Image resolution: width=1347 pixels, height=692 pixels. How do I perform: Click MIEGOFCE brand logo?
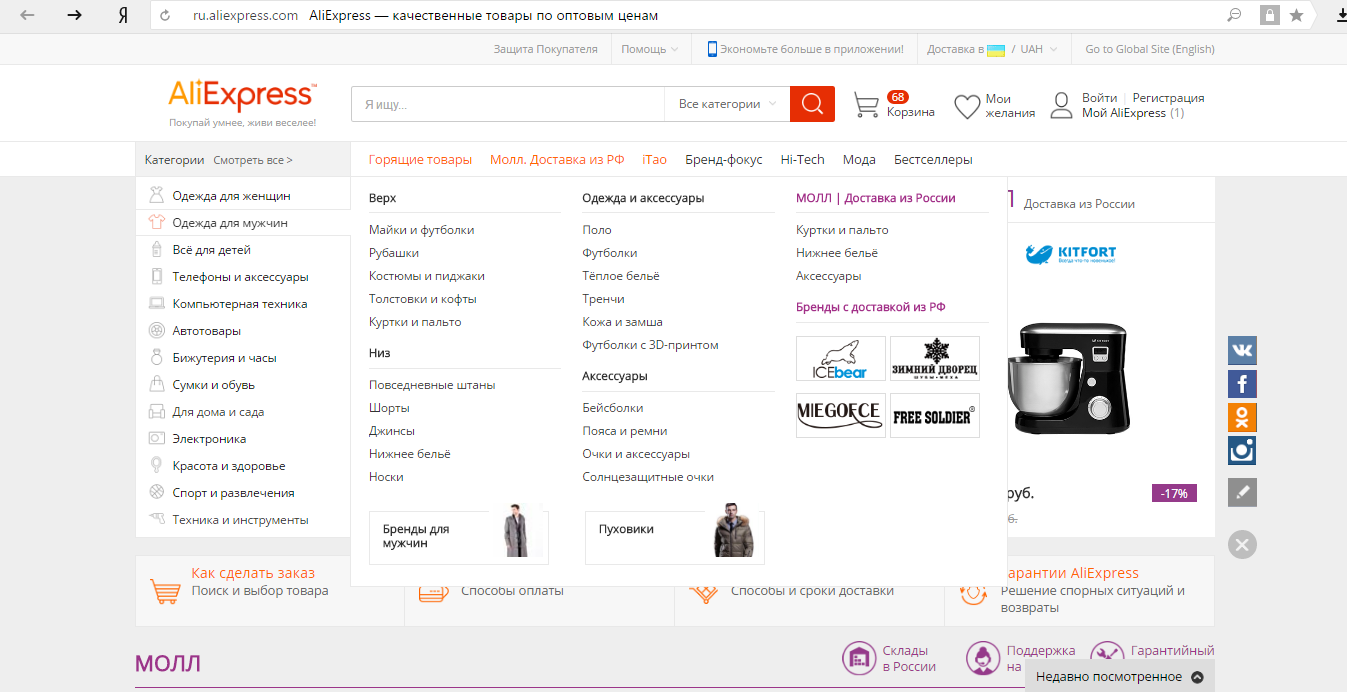(841, 415)
